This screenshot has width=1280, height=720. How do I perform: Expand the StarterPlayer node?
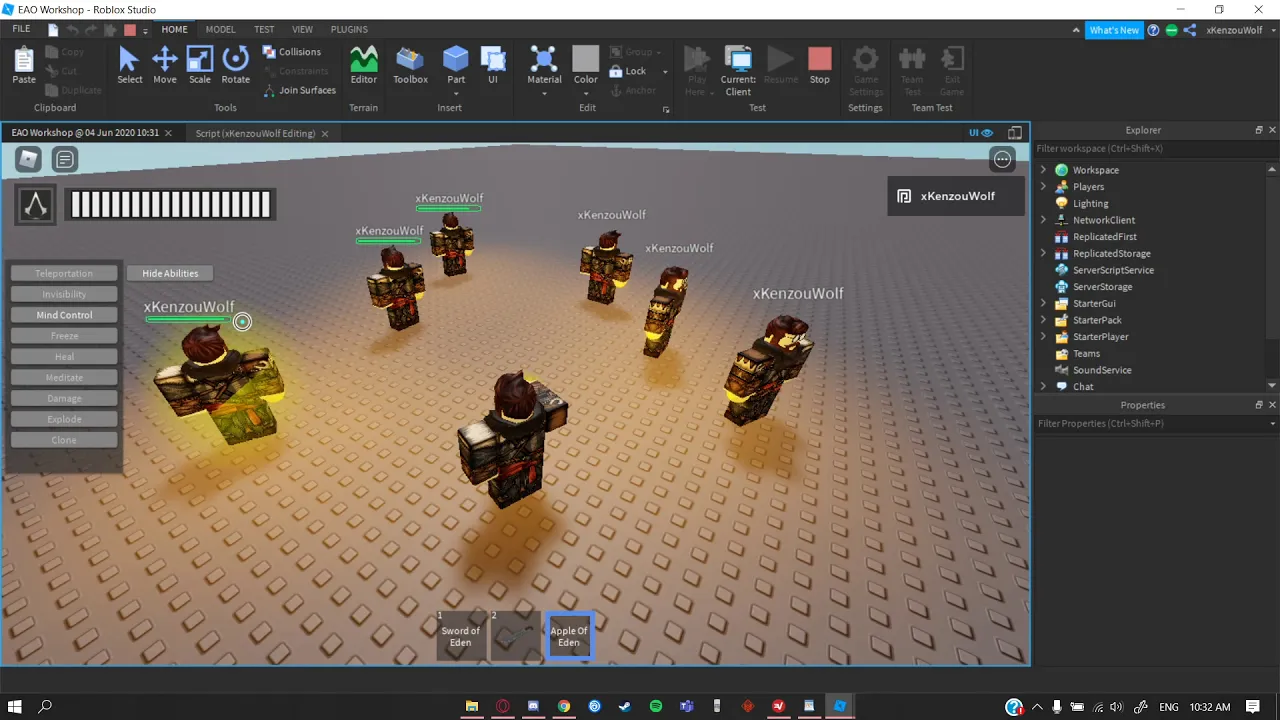1043,337
